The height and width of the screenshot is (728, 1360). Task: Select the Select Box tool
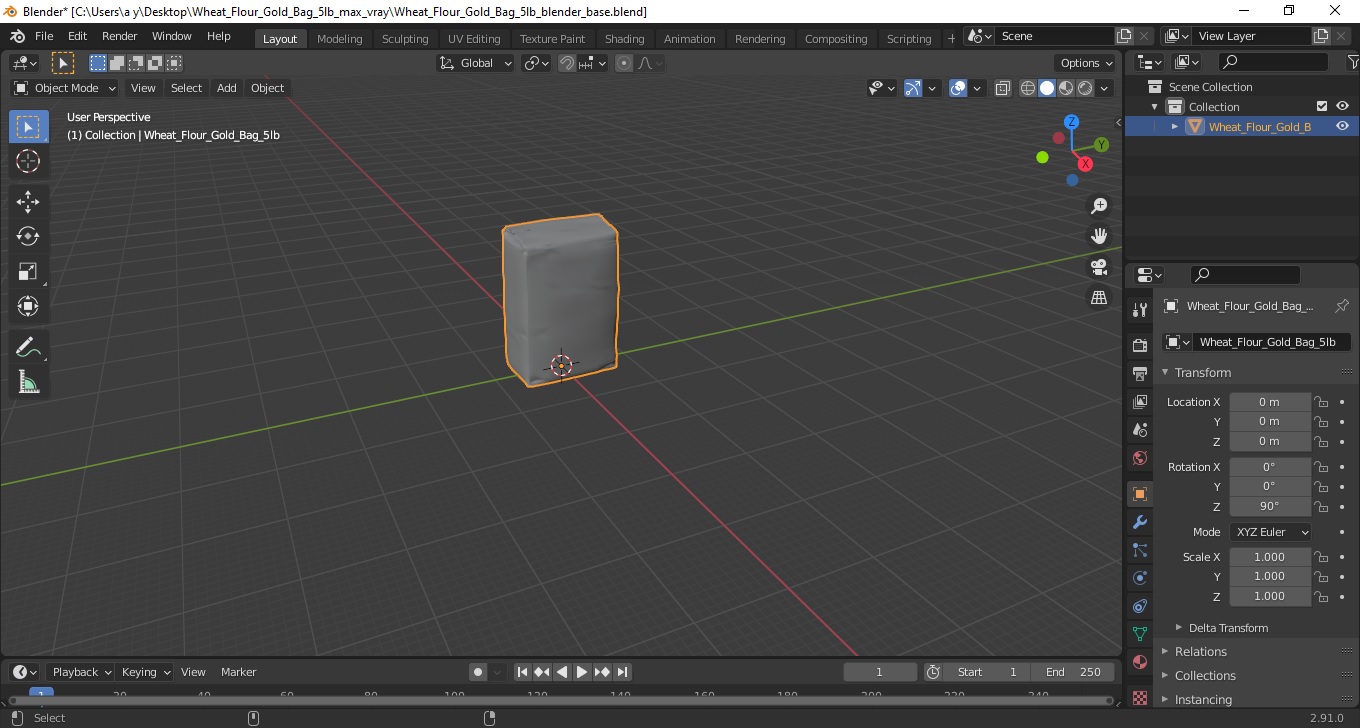(28, 127)
